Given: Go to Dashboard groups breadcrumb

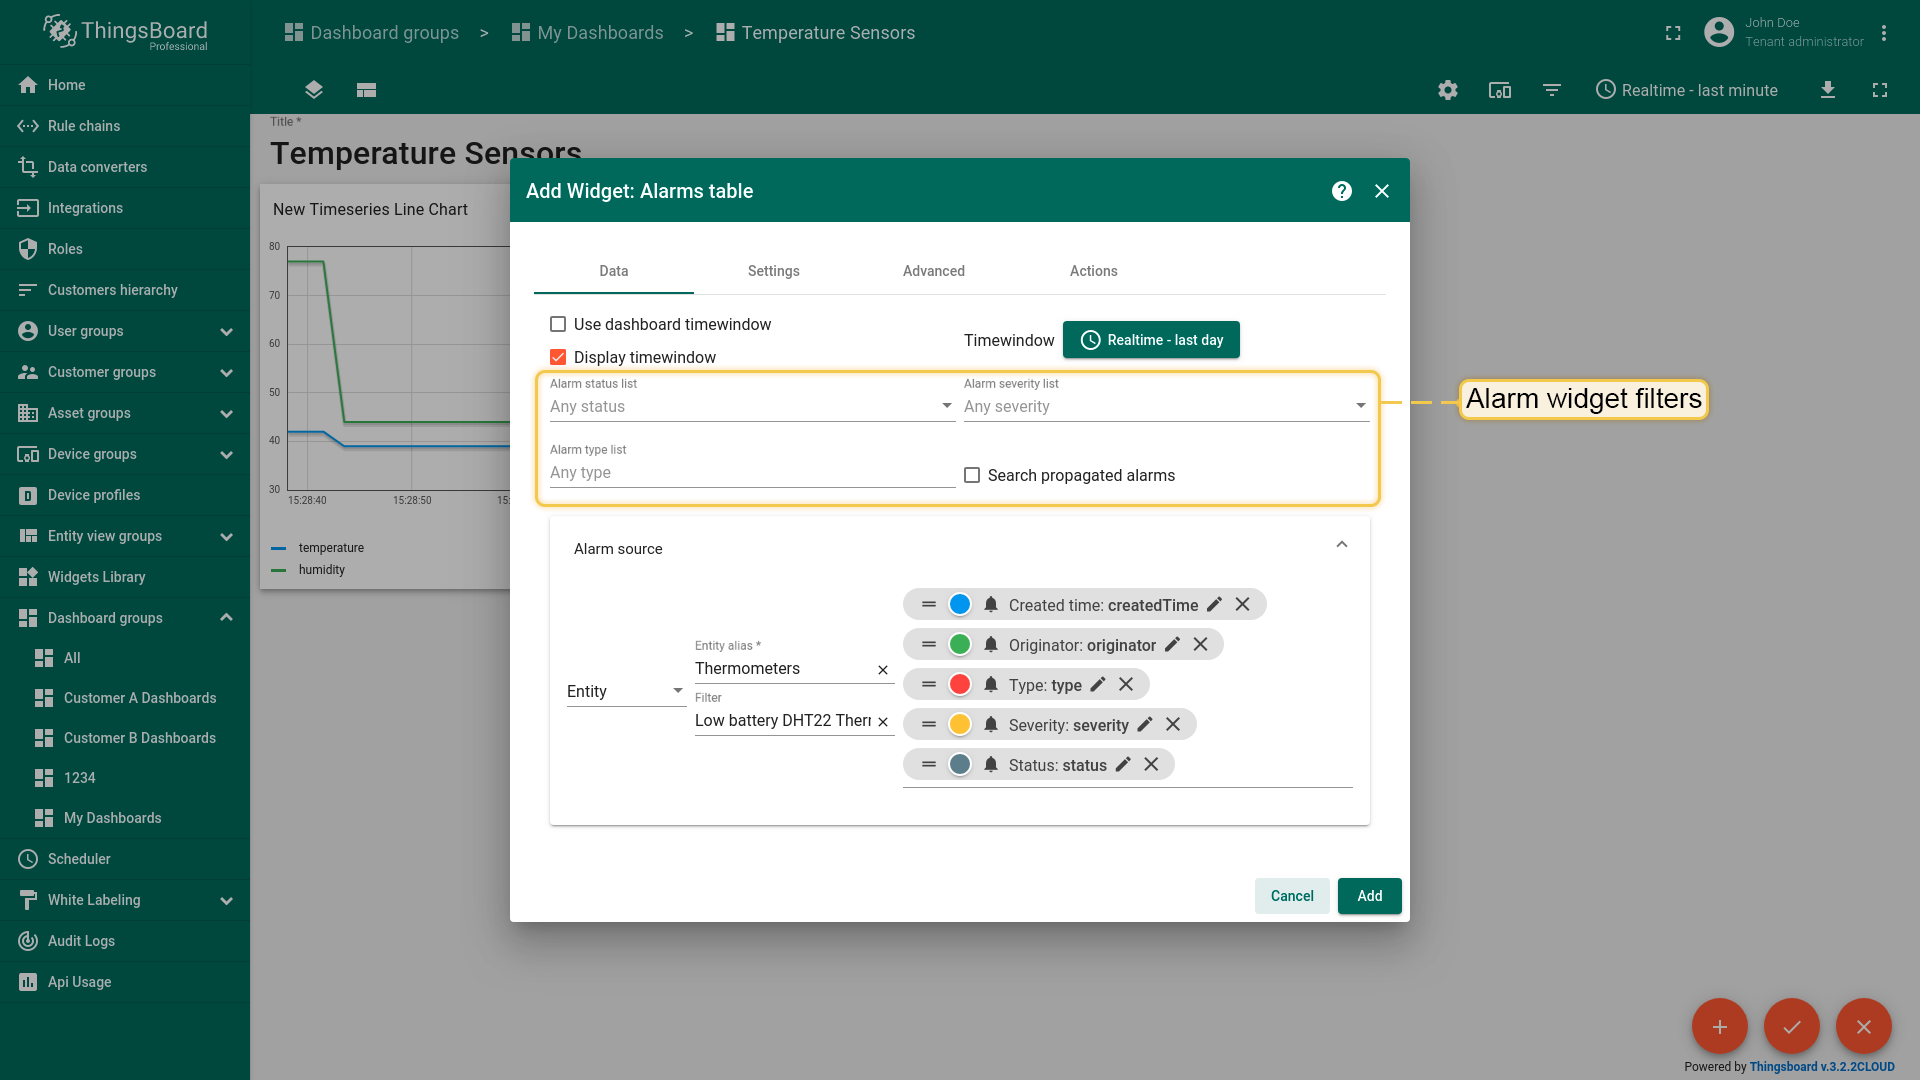Looking at the screenshot, I should pos(372,33).
